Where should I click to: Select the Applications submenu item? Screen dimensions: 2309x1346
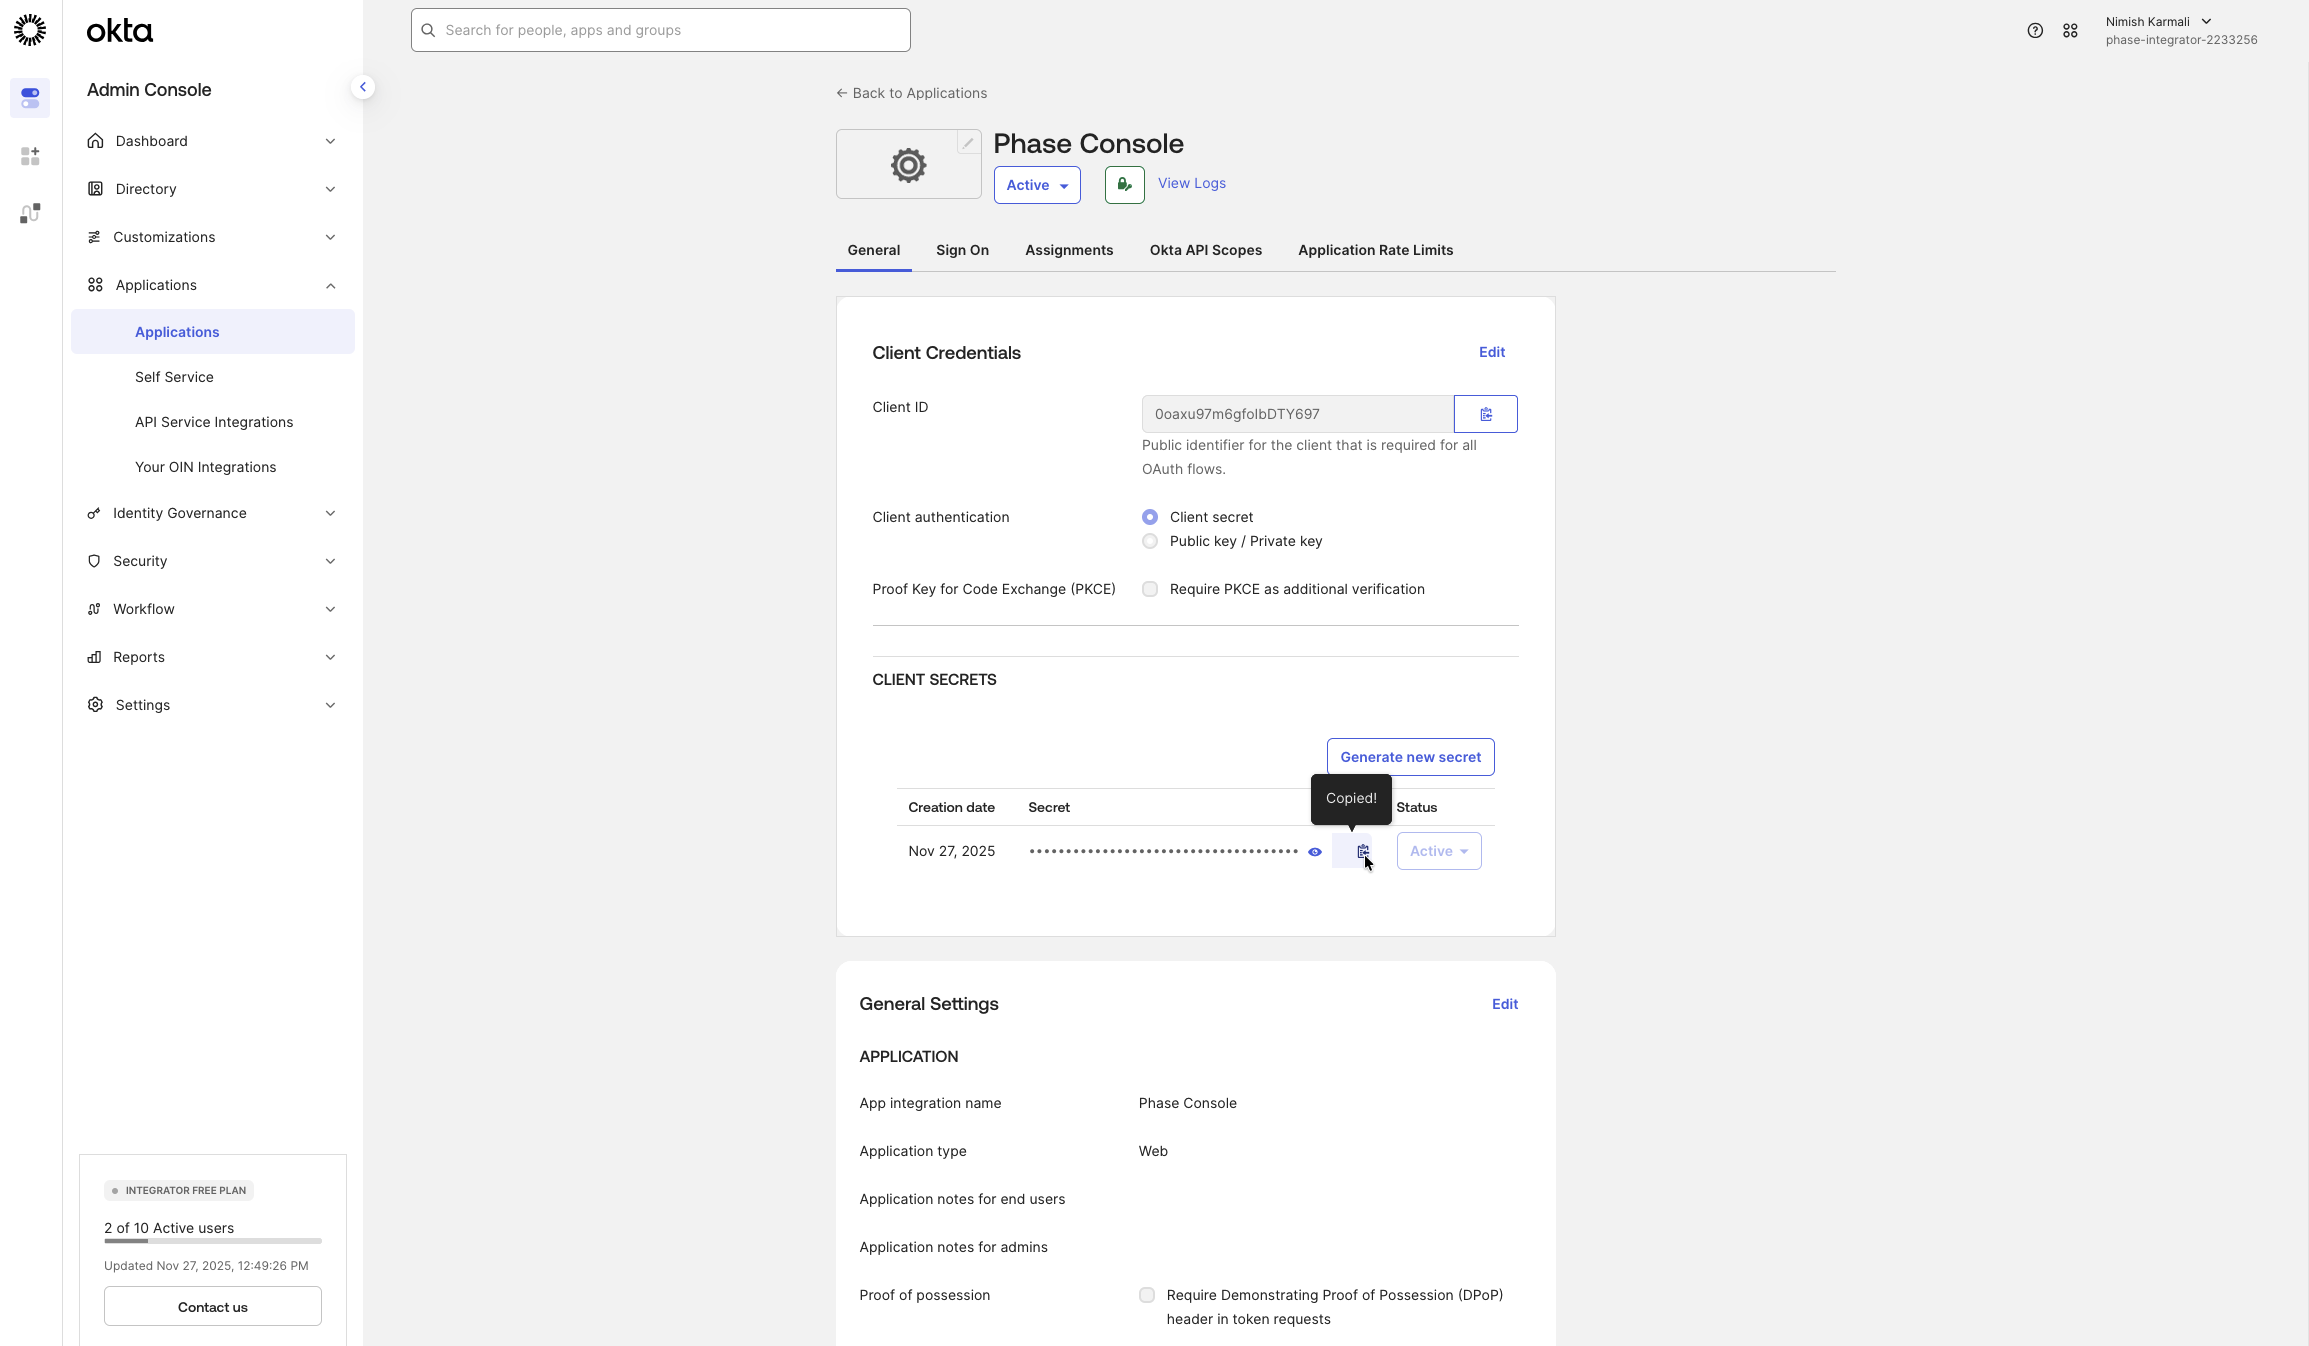click(x=213, y=332)
